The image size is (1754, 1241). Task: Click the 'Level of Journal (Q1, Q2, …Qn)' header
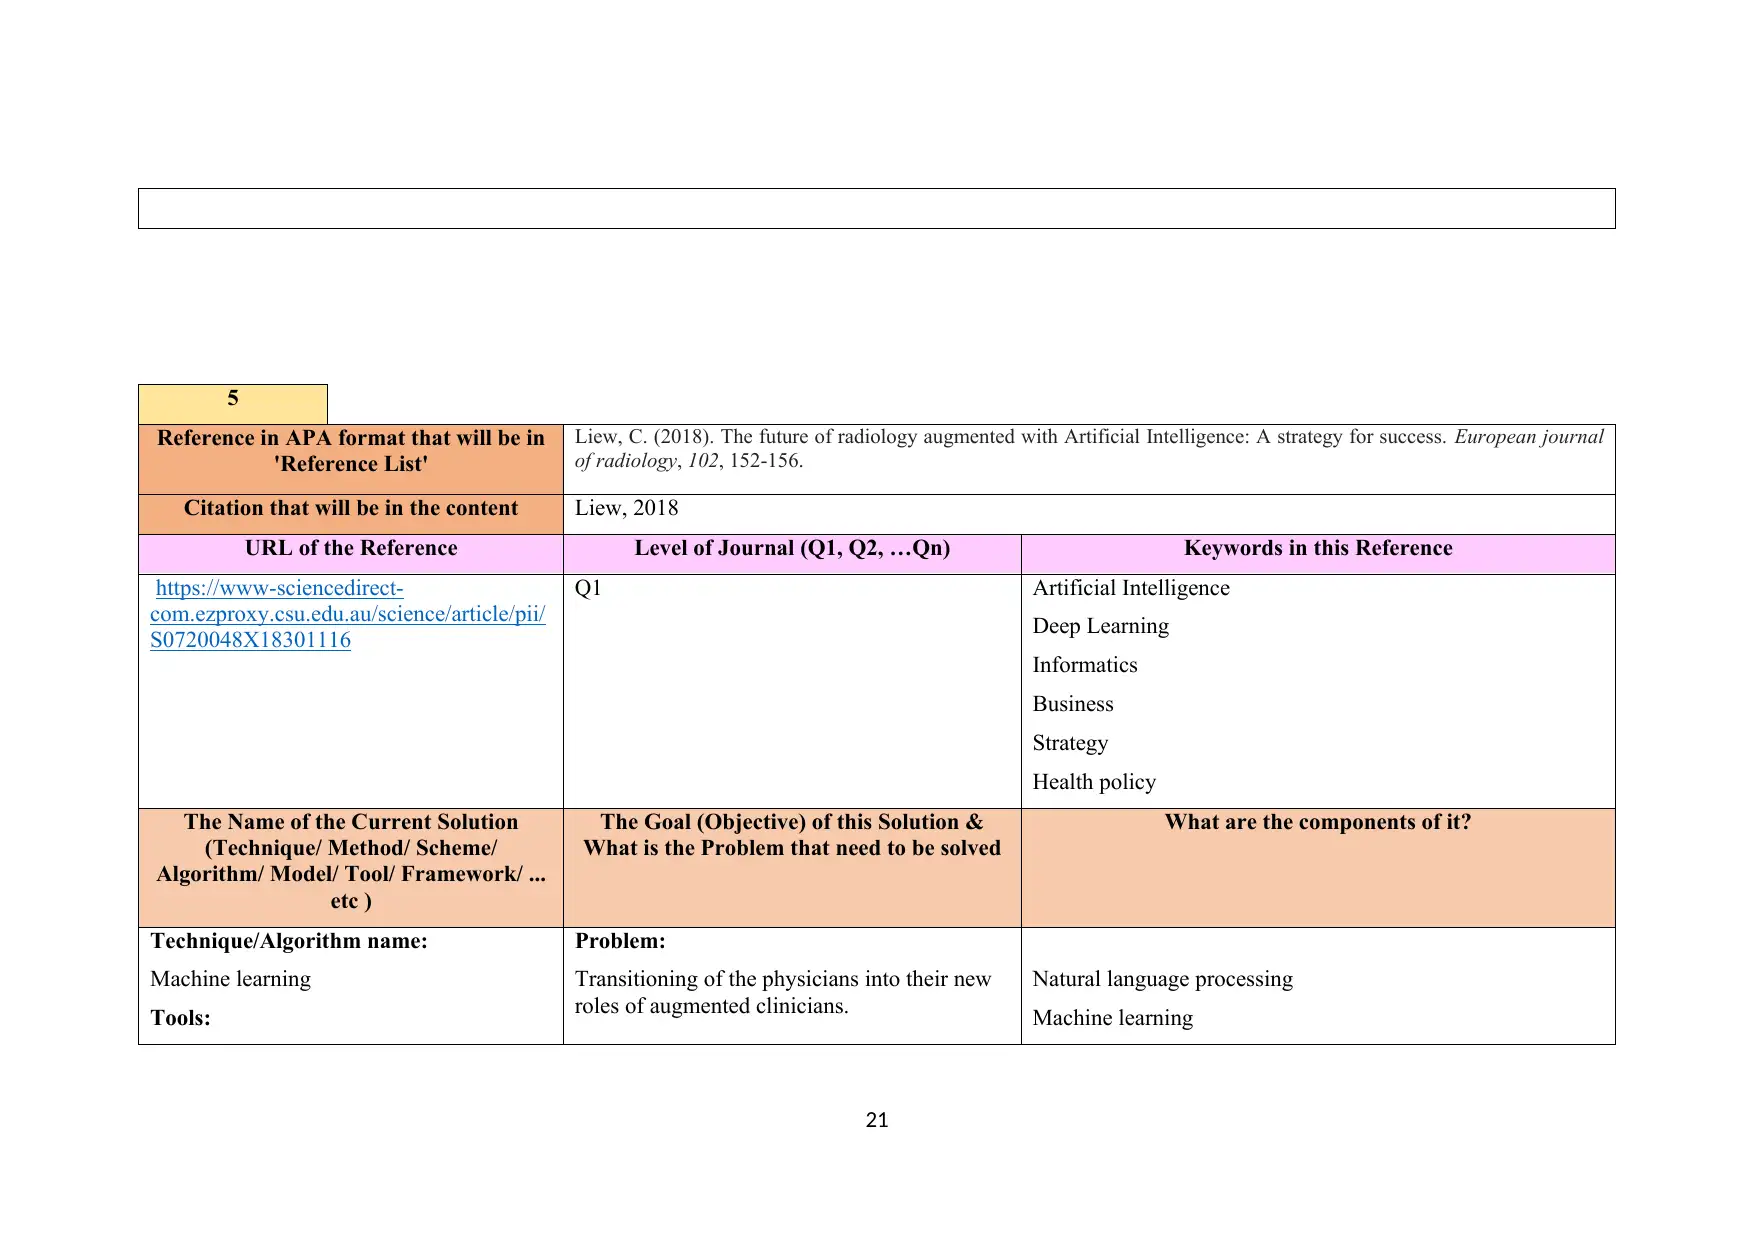792,554
